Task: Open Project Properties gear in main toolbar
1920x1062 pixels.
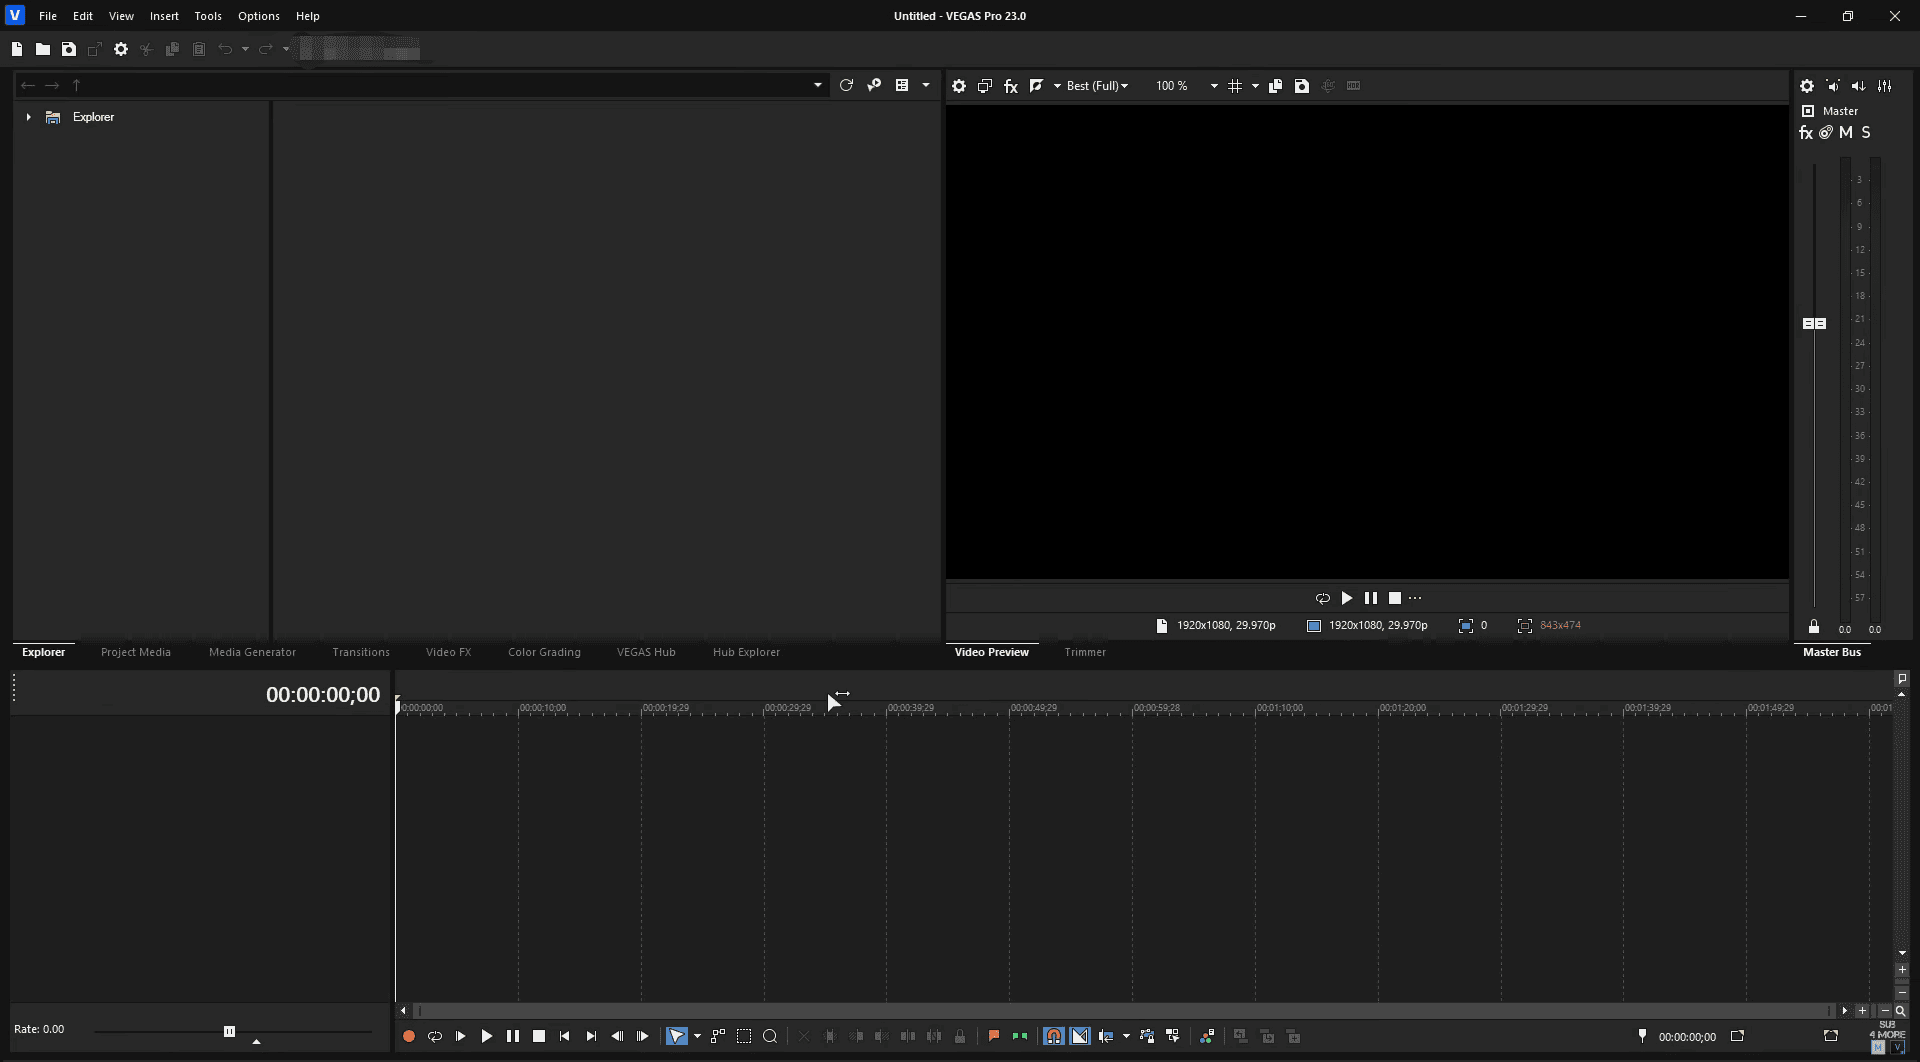Action: 121,49
